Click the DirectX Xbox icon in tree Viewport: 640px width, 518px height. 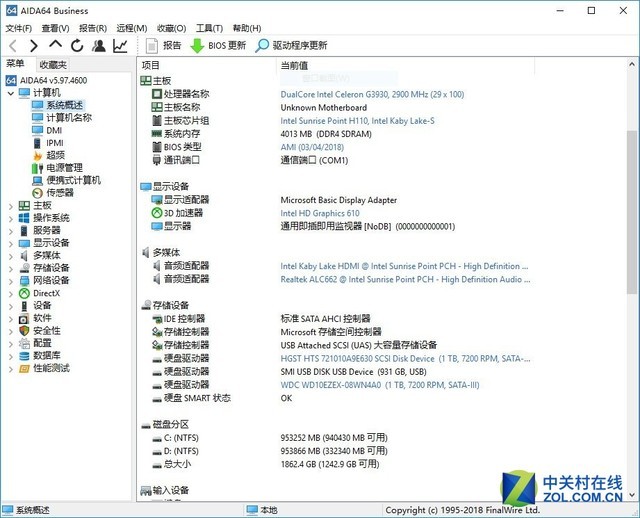coord(24,293)
